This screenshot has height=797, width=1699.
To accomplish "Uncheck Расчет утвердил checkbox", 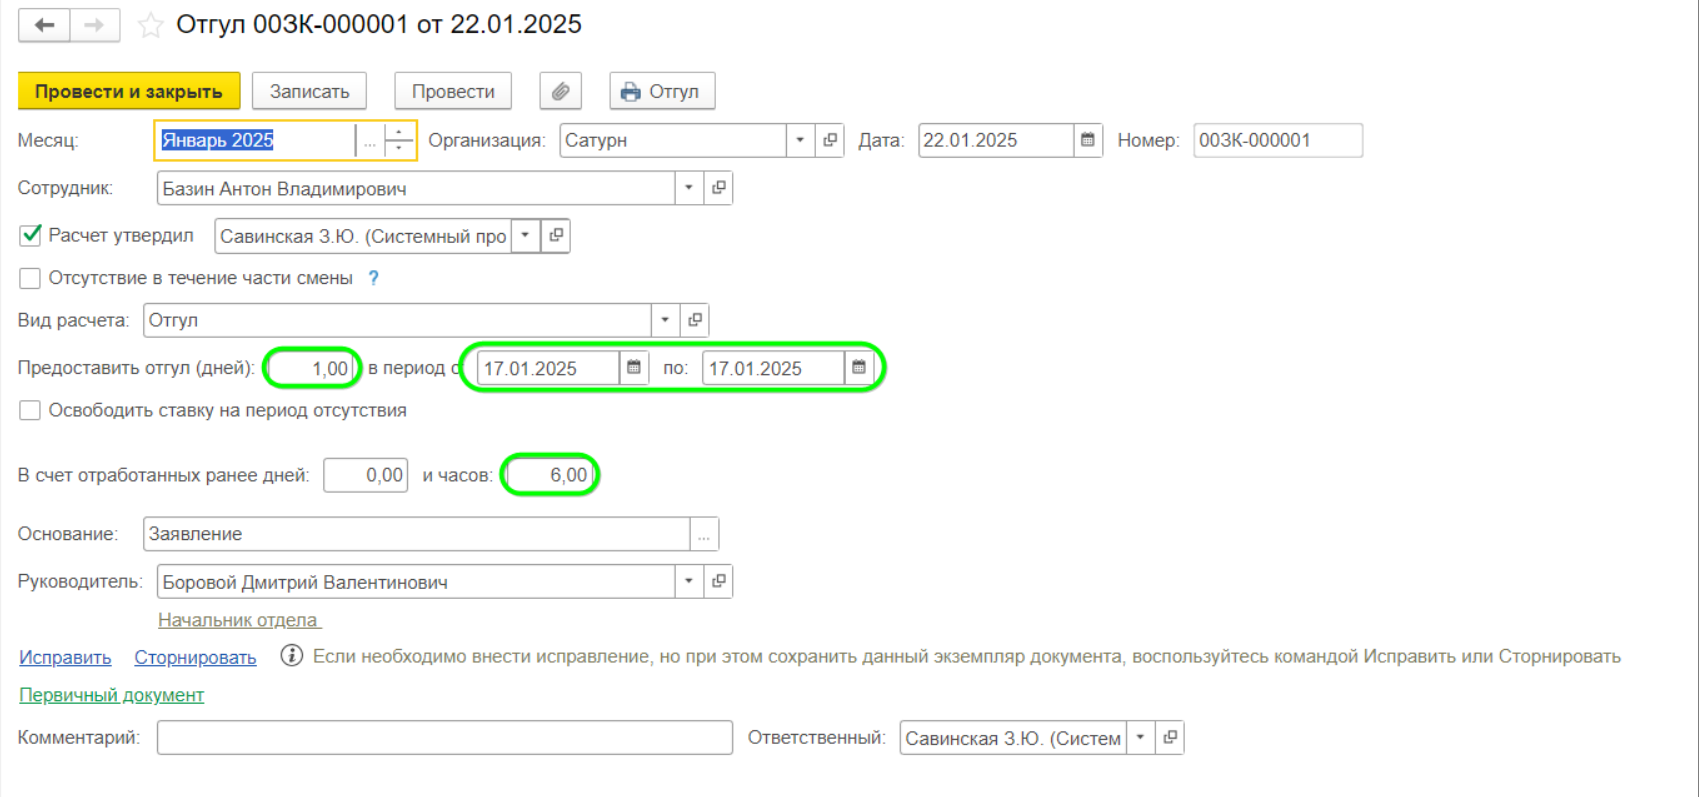I will [30, 235].
